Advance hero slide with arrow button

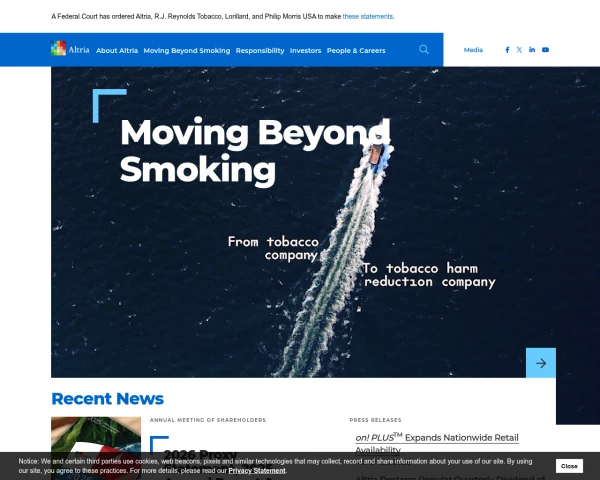[x=541, y=363]
